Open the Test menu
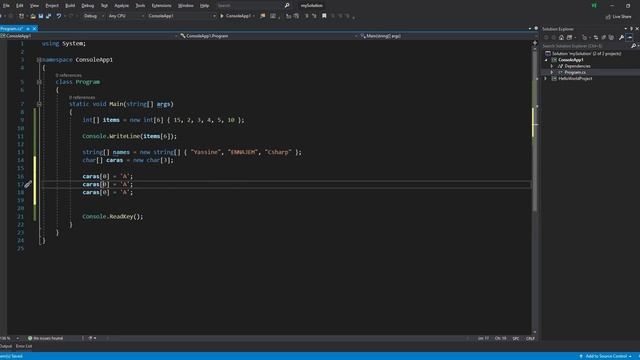Viewport: 640px width, 360px height. click(x=104, y=6)
